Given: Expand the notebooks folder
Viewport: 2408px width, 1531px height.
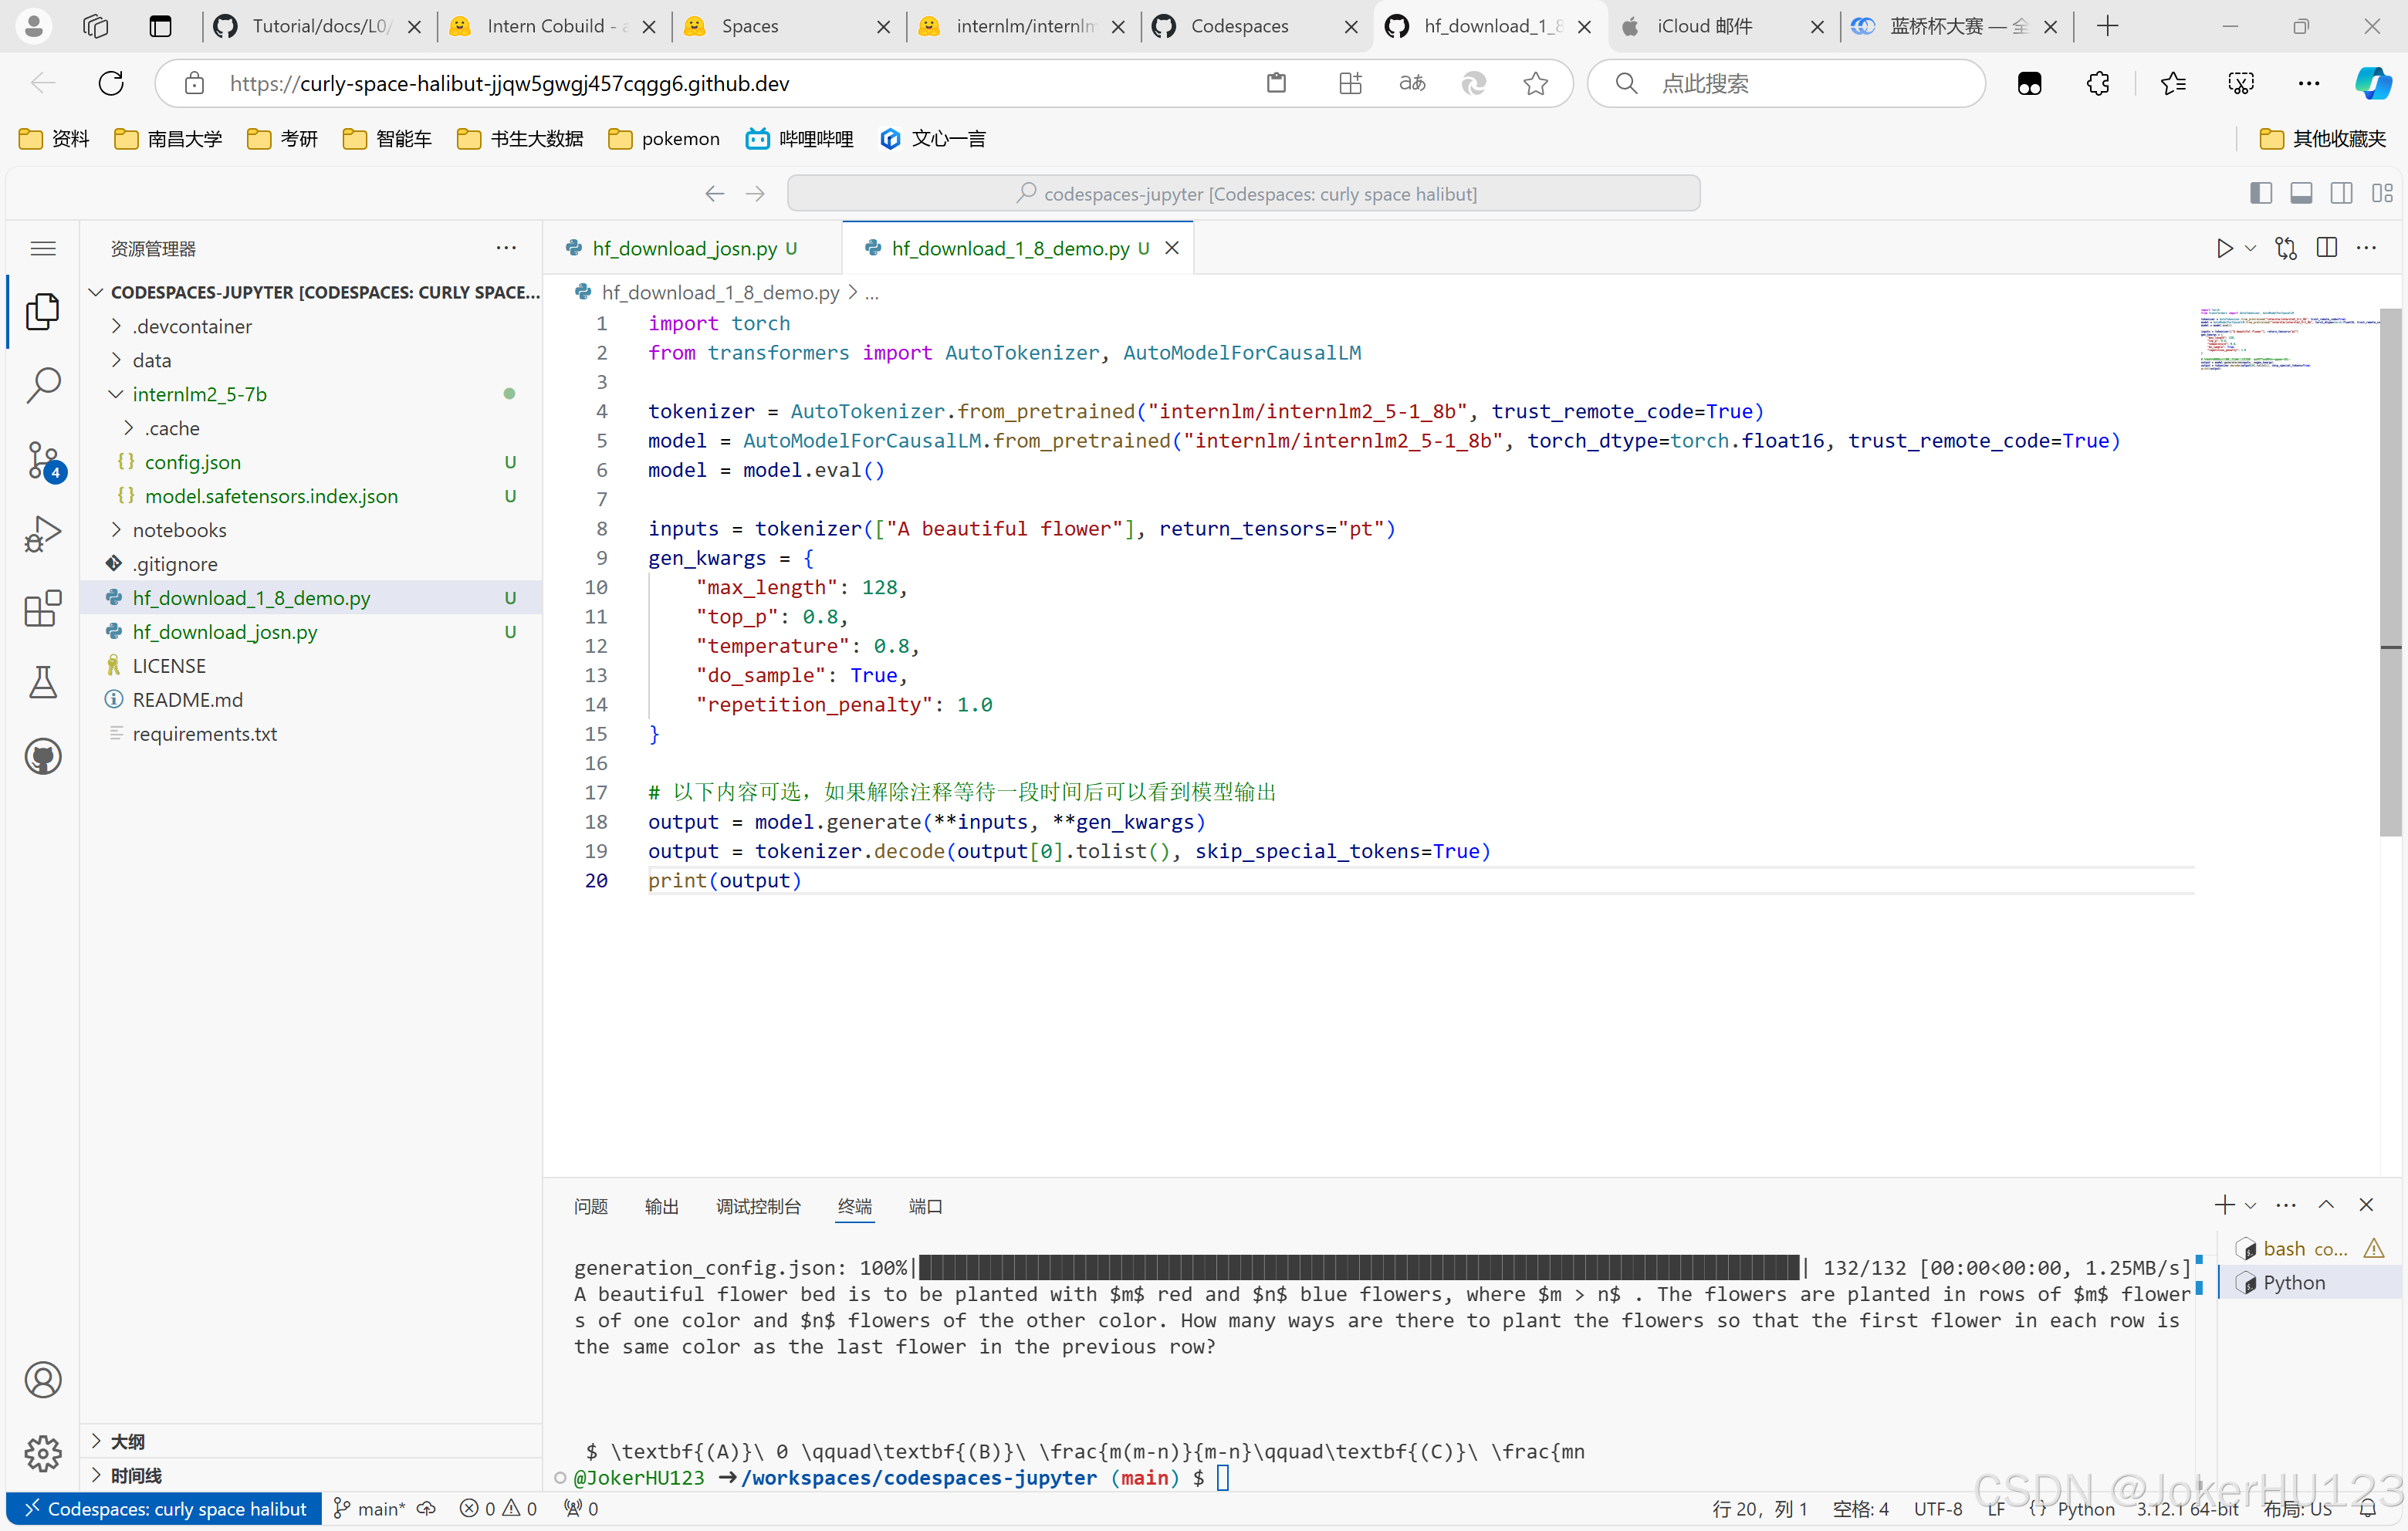Looking at the screenshot, I should pyautogui.click(x=179, y=530).
